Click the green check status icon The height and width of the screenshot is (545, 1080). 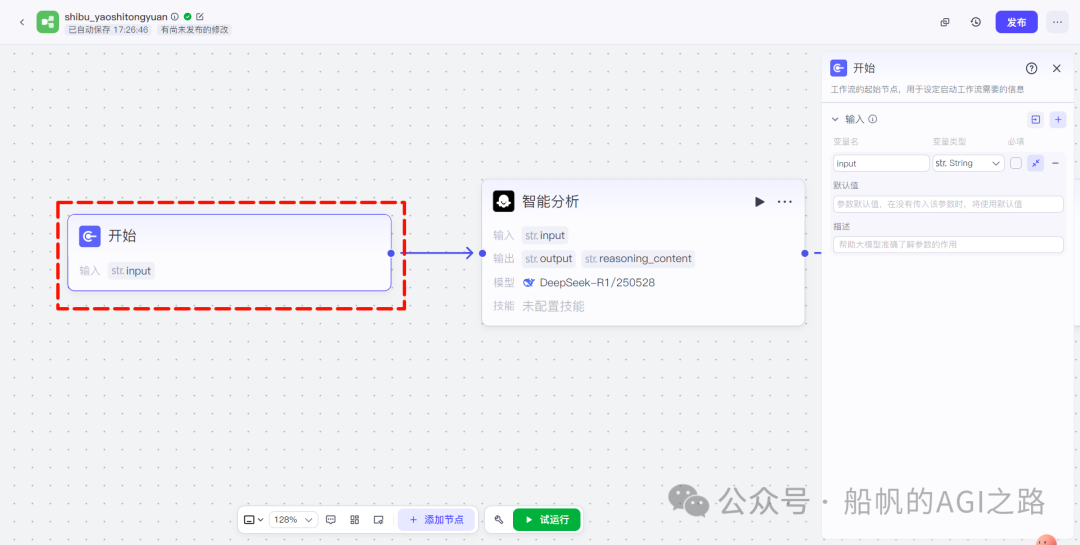[x=187, y=16]
